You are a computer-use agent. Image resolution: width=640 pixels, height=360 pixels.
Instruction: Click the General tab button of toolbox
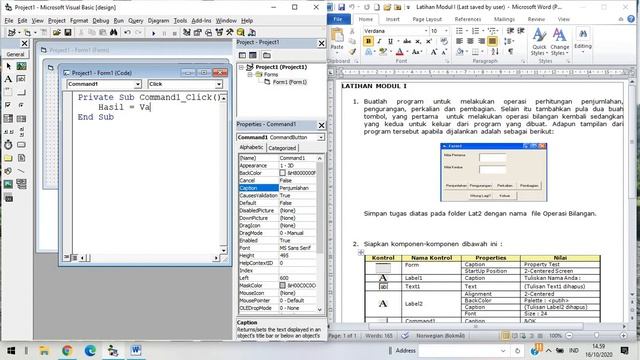pos(16,54)
